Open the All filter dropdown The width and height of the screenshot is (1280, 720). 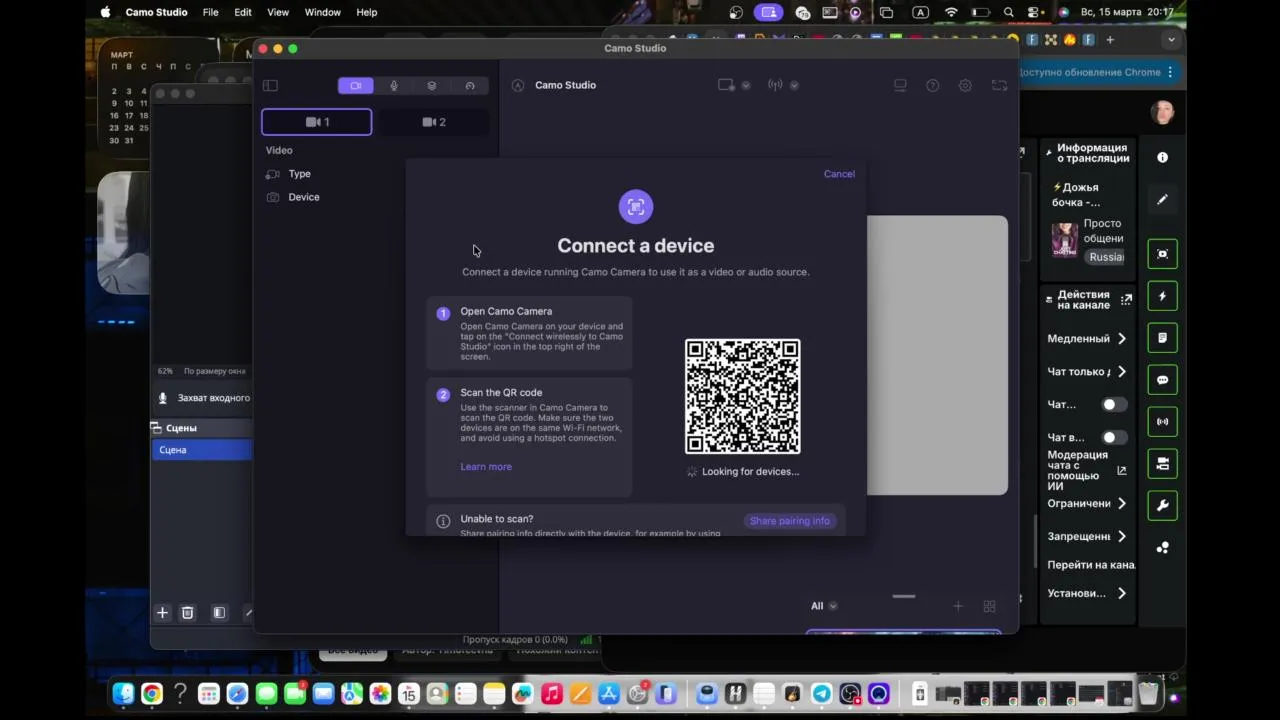(x=824, y=606)
